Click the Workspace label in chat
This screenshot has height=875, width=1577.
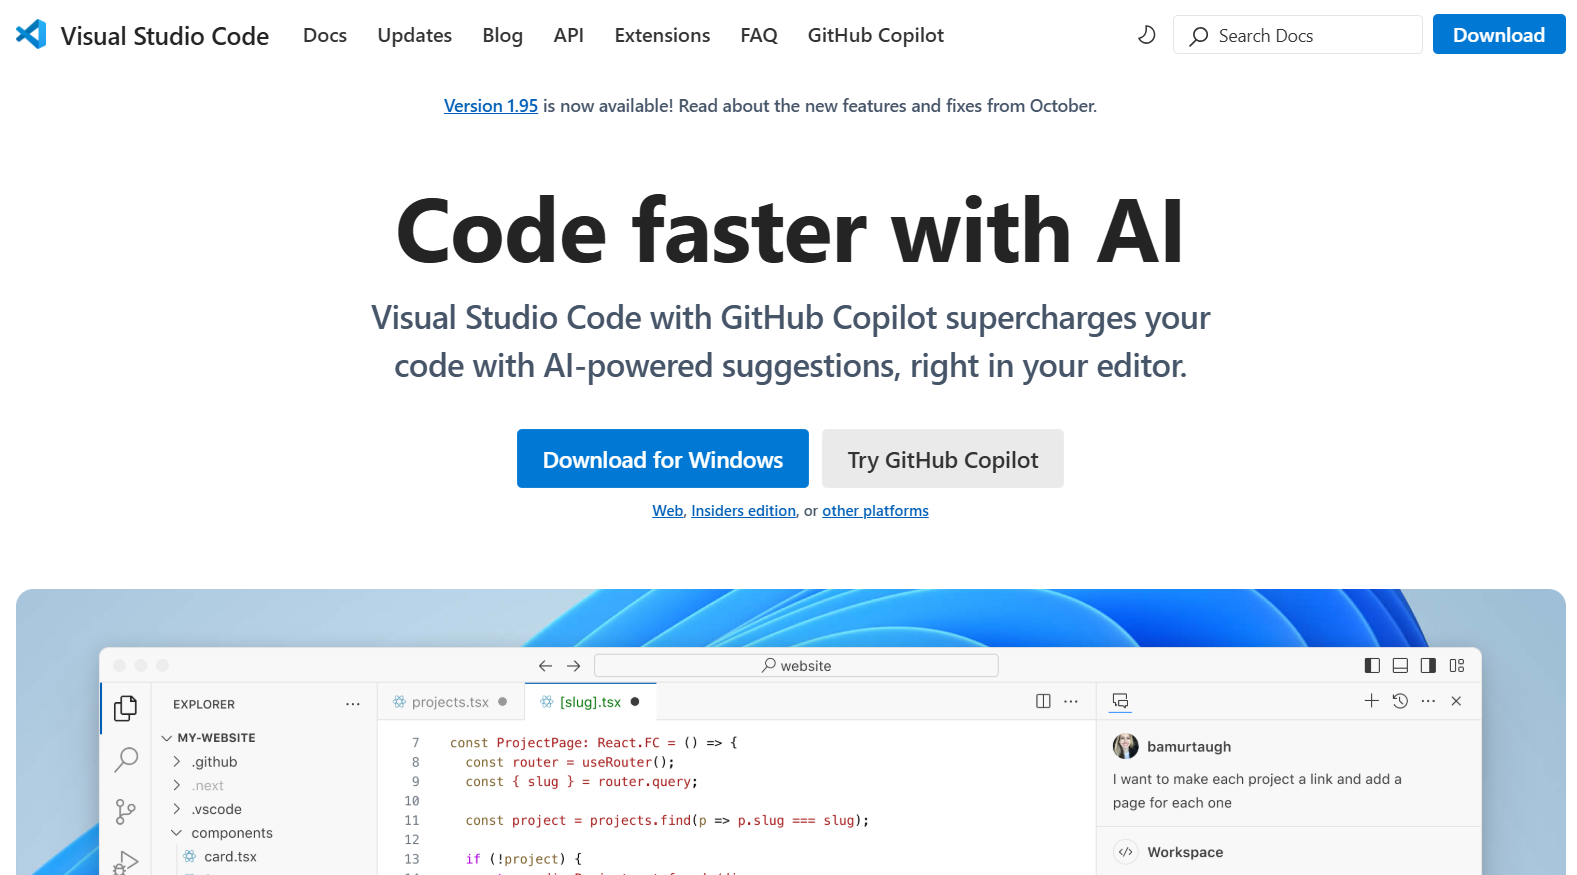[x=1185, y=852]
